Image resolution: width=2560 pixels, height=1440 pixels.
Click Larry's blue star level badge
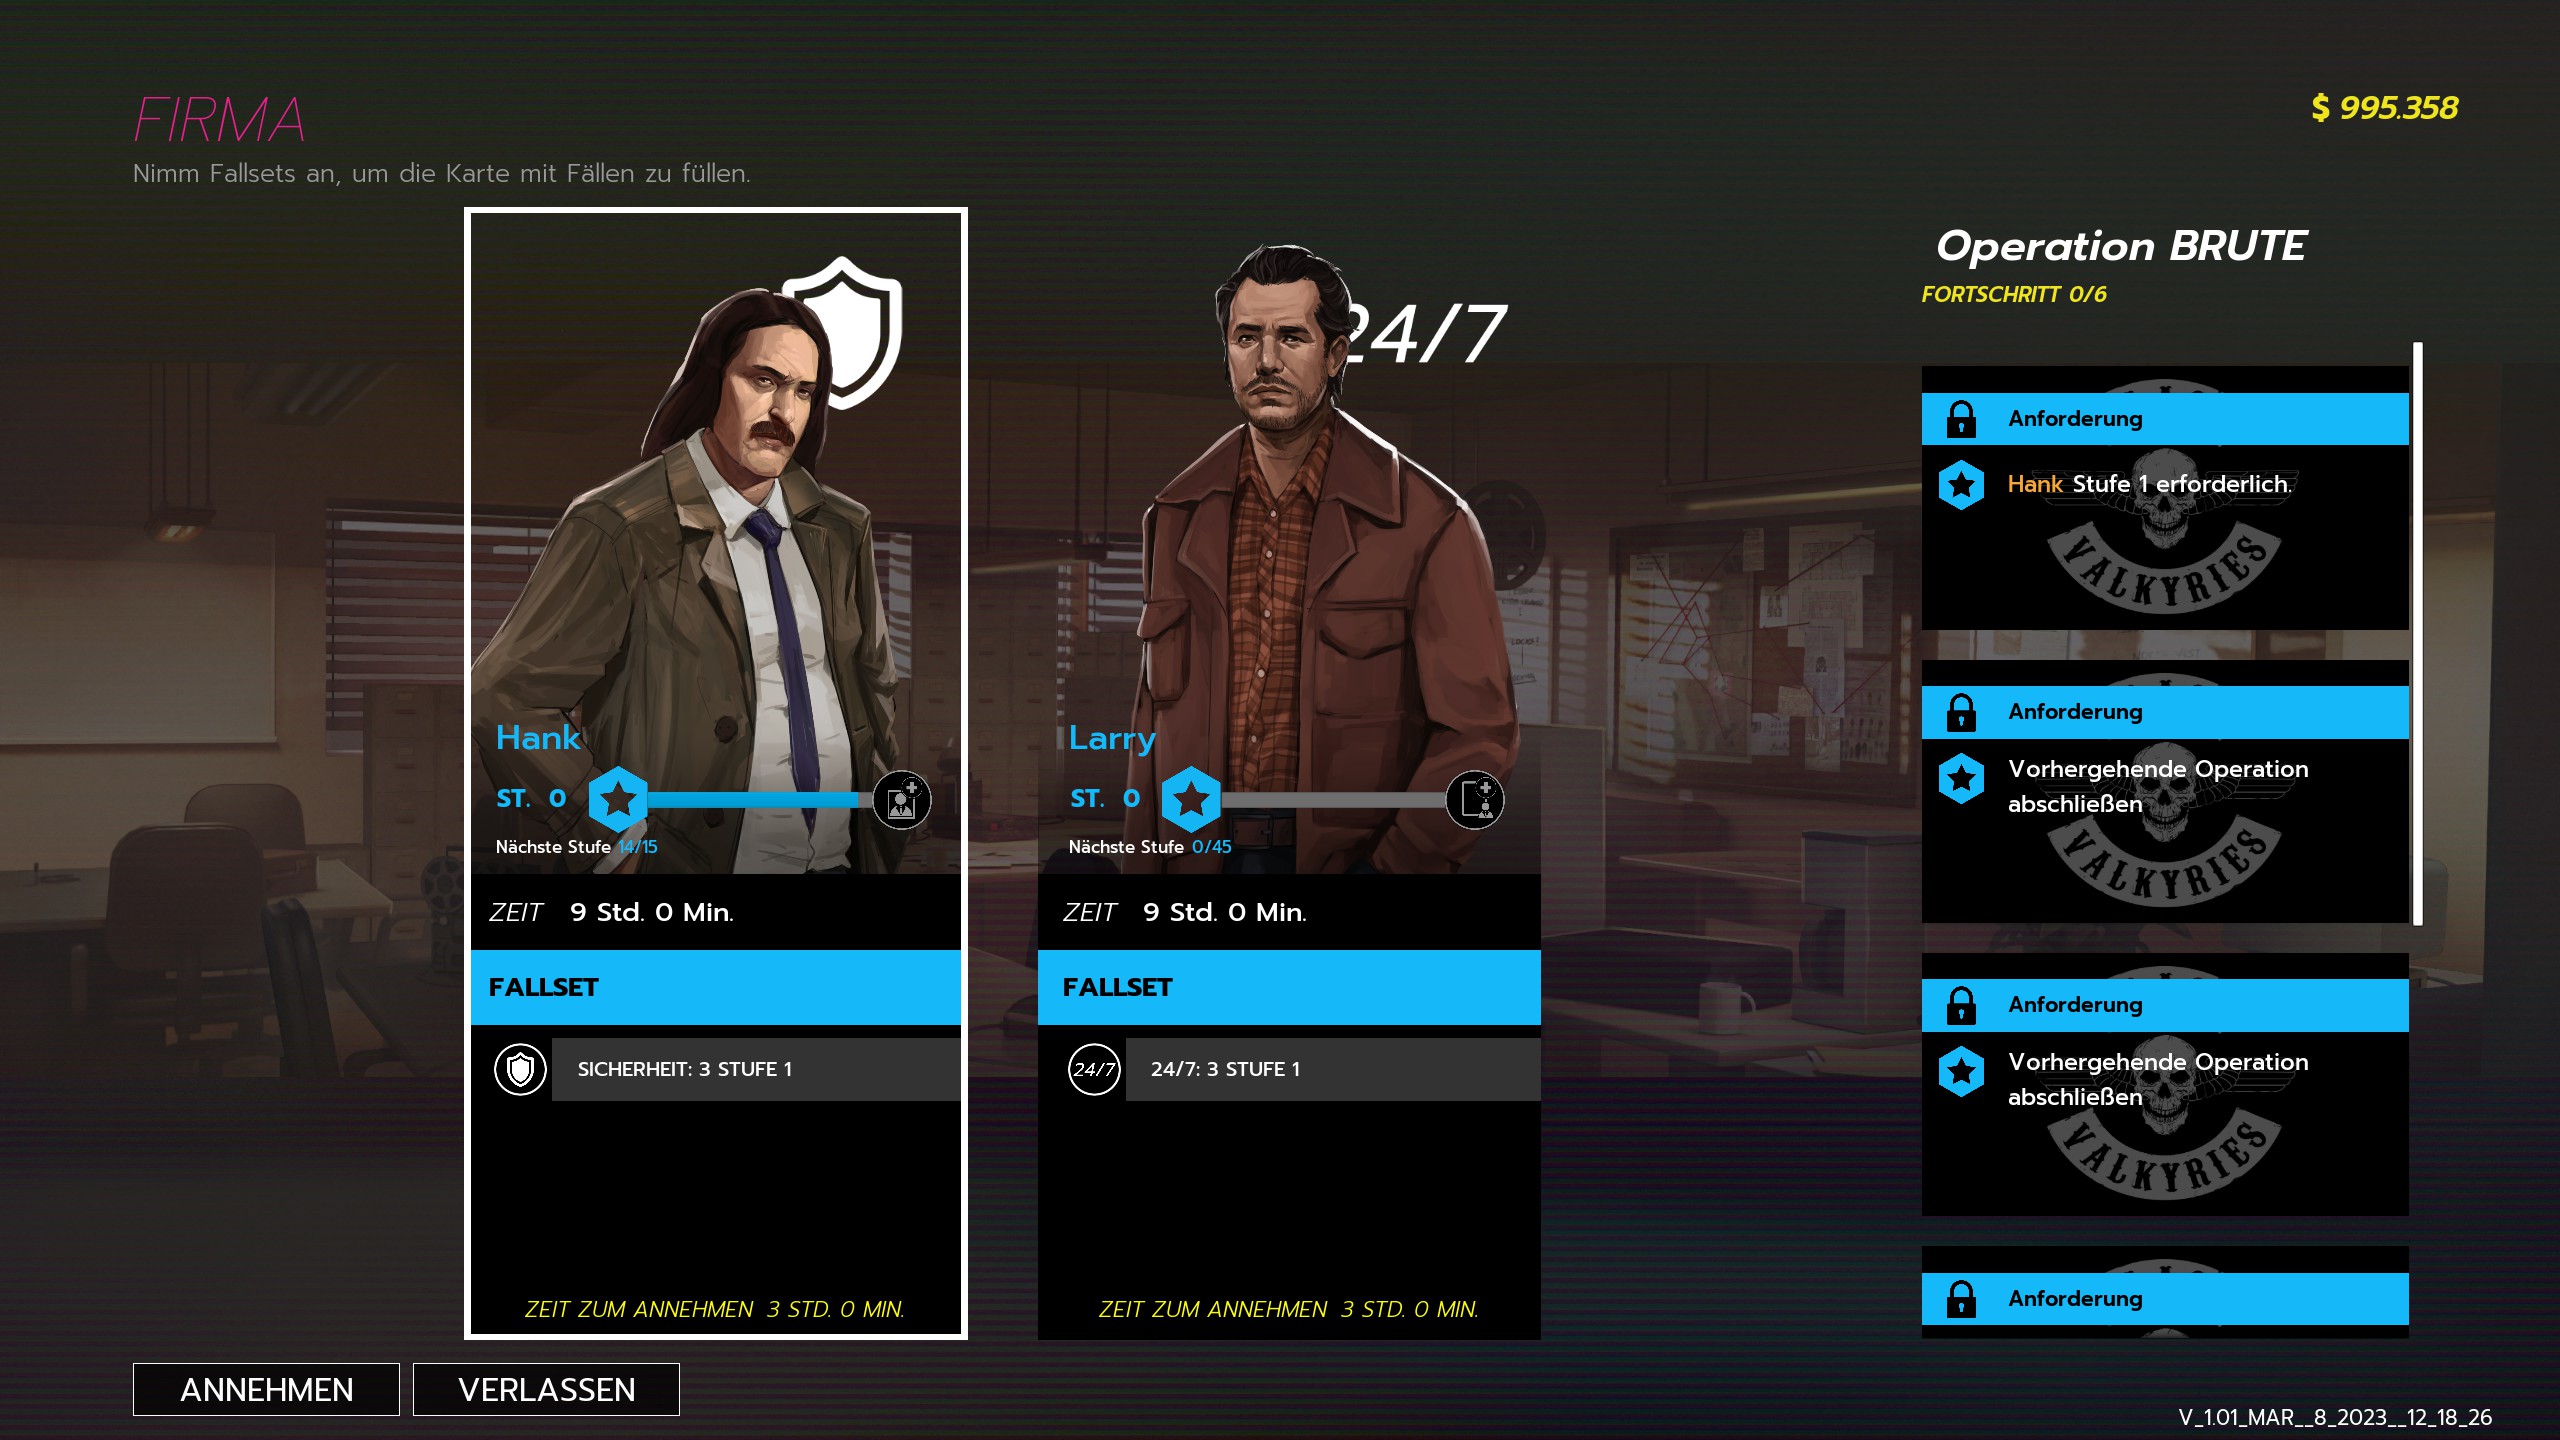pos(1191,799)
